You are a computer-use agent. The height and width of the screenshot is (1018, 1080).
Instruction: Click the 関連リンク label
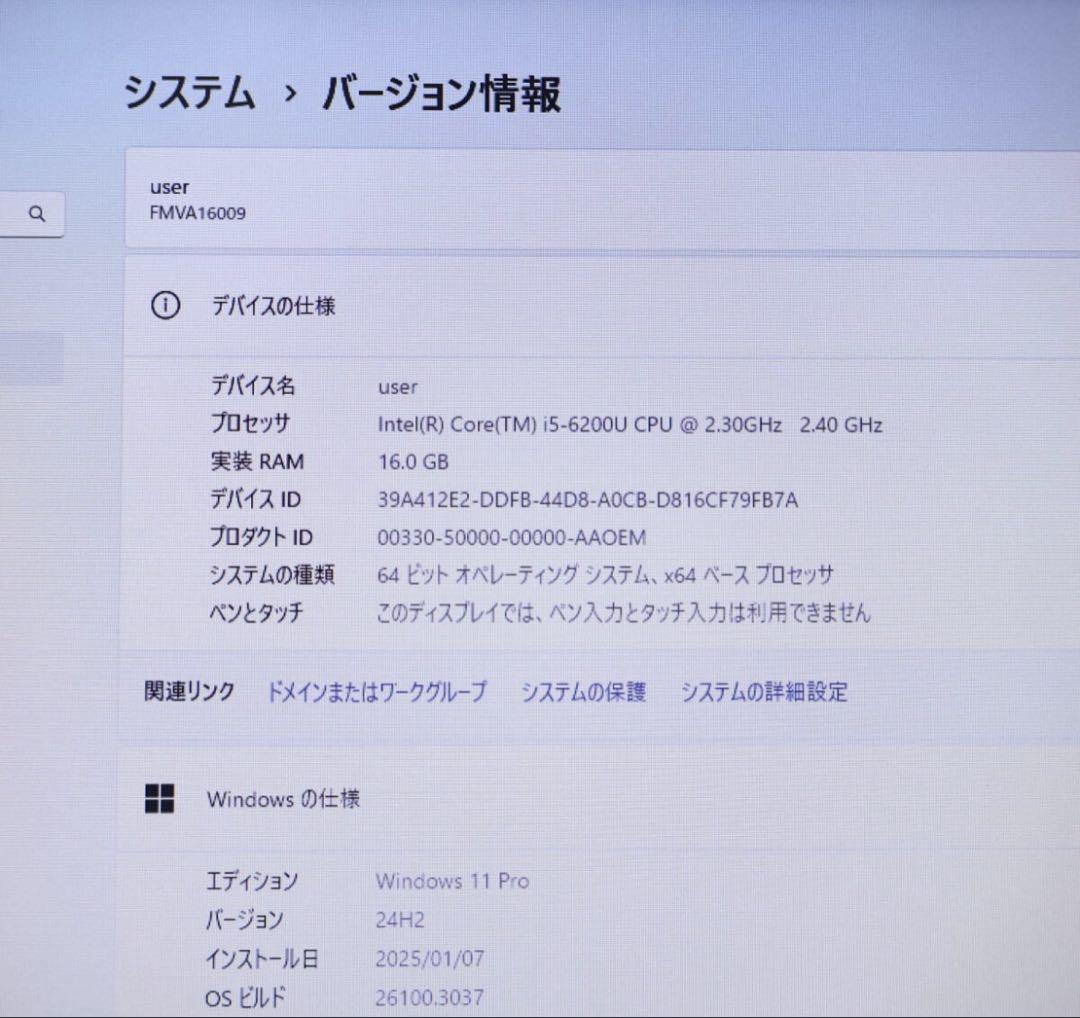(189, 691)
